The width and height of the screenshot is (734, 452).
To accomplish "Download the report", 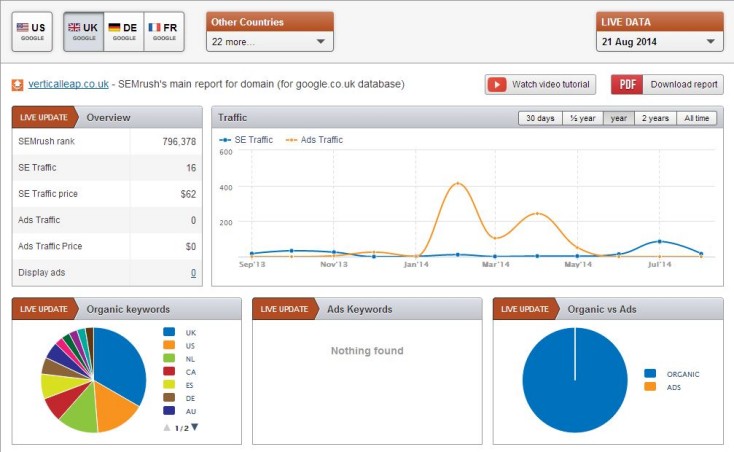I will [x=667, y=84].
